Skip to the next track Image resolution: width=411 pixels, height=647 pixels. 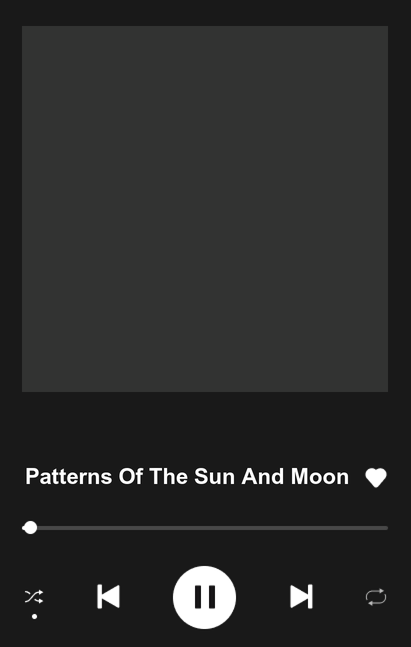click(x=301, y=596)
